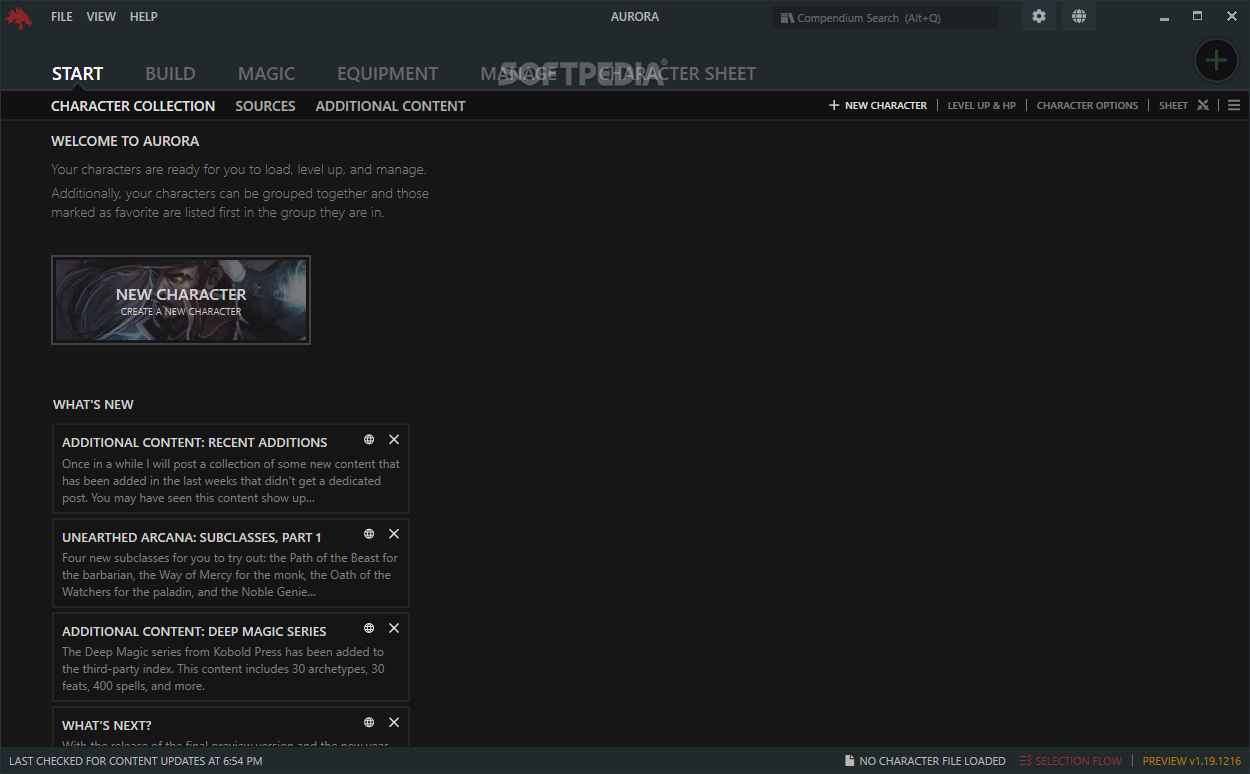Open Character Options in the toolbar
The image size is (1250, 774).
coord(1087,105)
